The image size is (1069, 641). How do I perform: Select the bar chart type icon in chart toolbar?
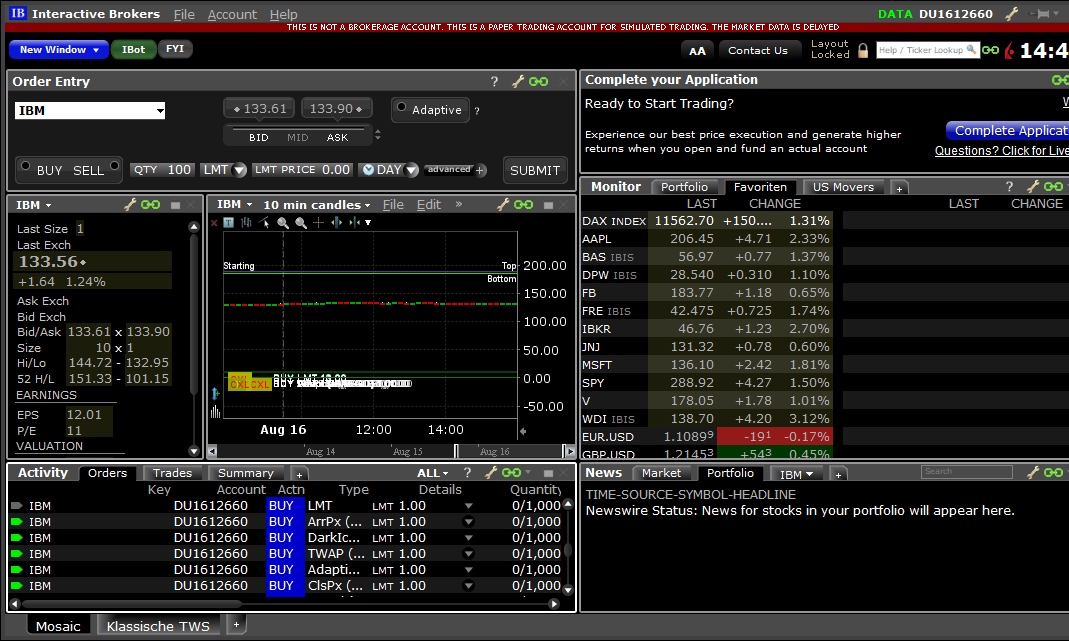point(246,222)
